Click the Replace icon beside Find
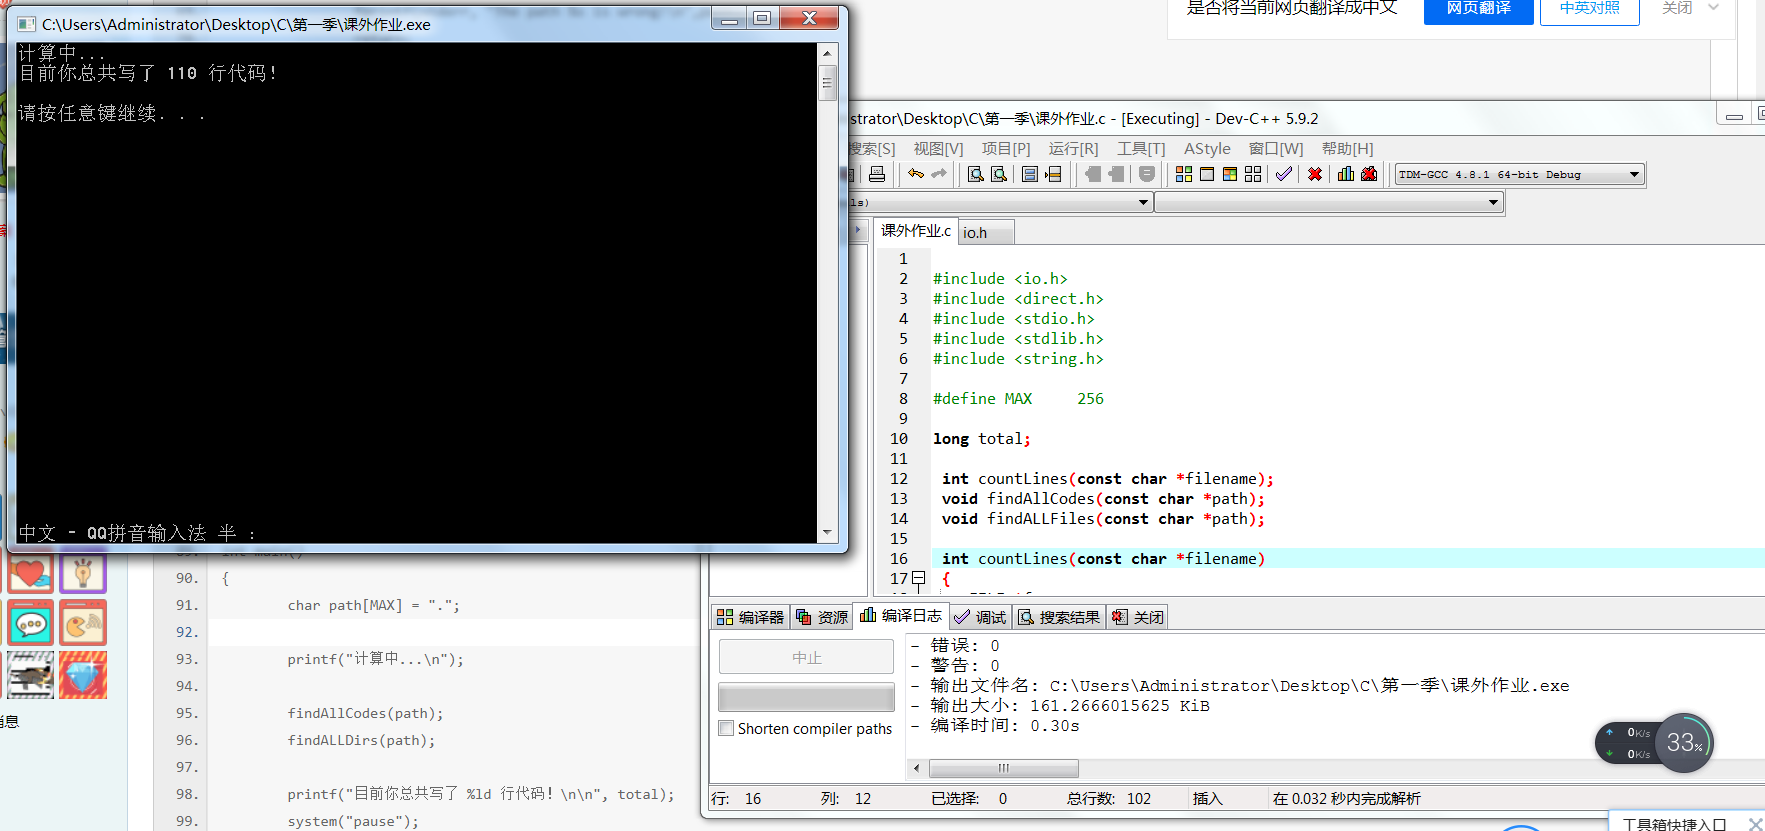The image size is (1765, 831). pyautogui.click(x=999, y=174)
